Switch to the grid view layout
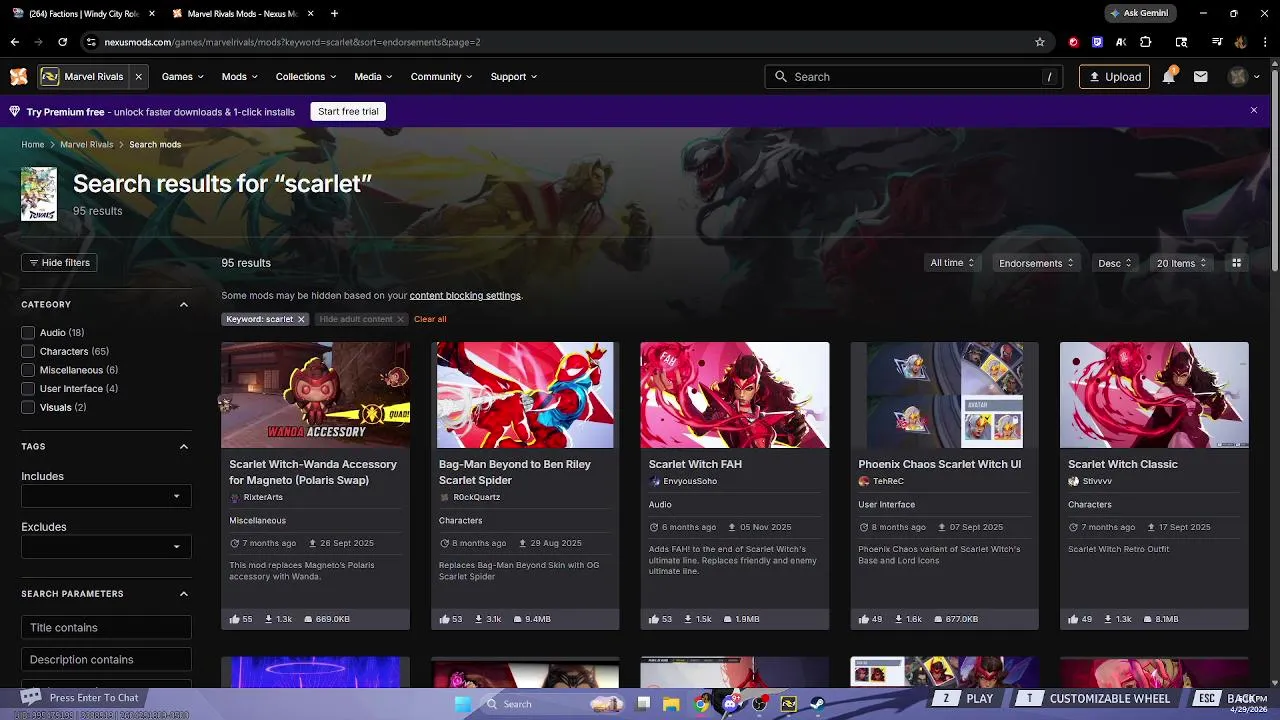The image size is (1280, 720). 1237,263
